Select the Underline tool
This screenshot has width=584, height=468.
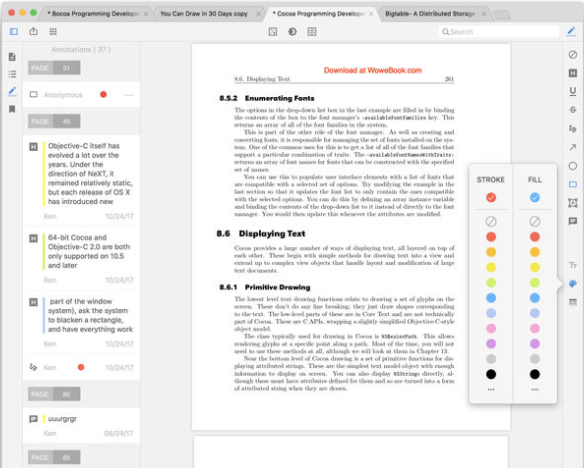573,91
